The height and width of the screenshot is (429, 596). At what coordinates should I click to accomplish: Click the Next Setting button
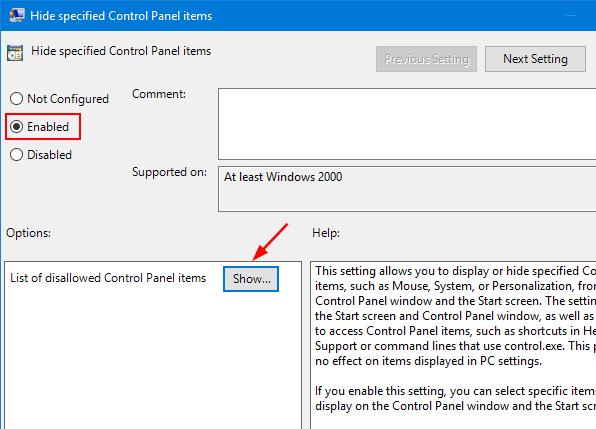[535, 59]
